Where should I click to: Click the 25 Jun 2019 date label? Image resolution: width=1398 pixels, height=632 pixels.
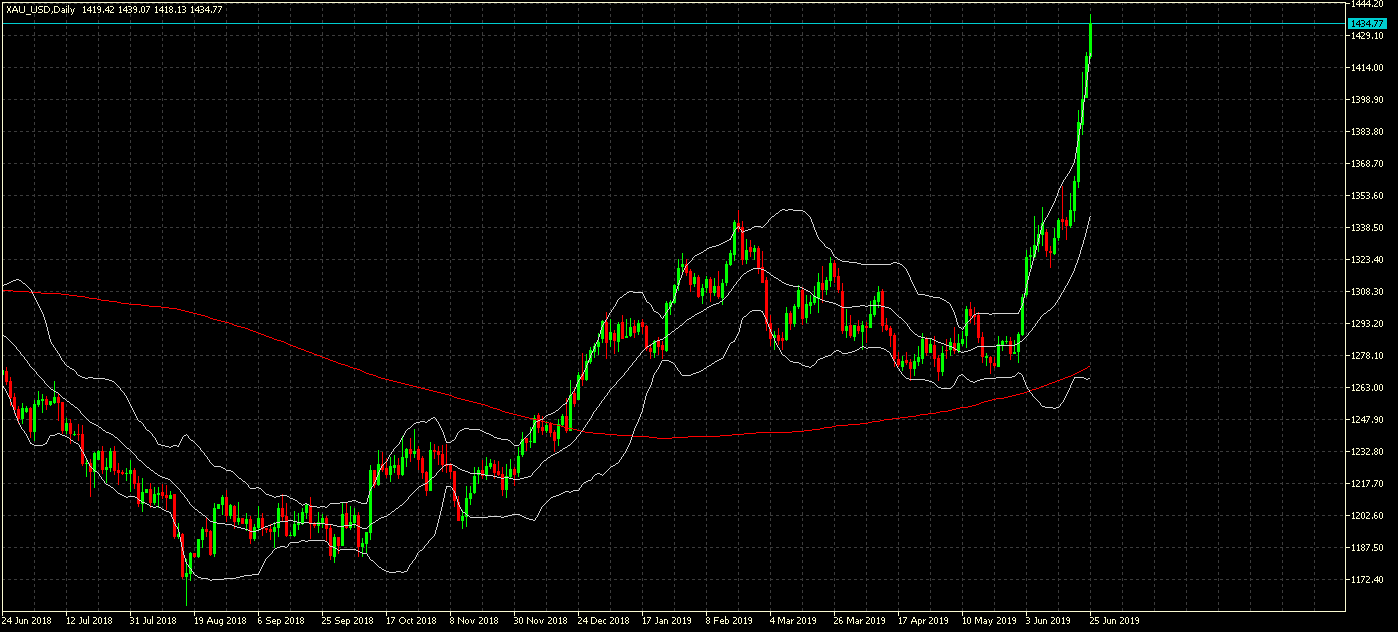pos(1116,620)
